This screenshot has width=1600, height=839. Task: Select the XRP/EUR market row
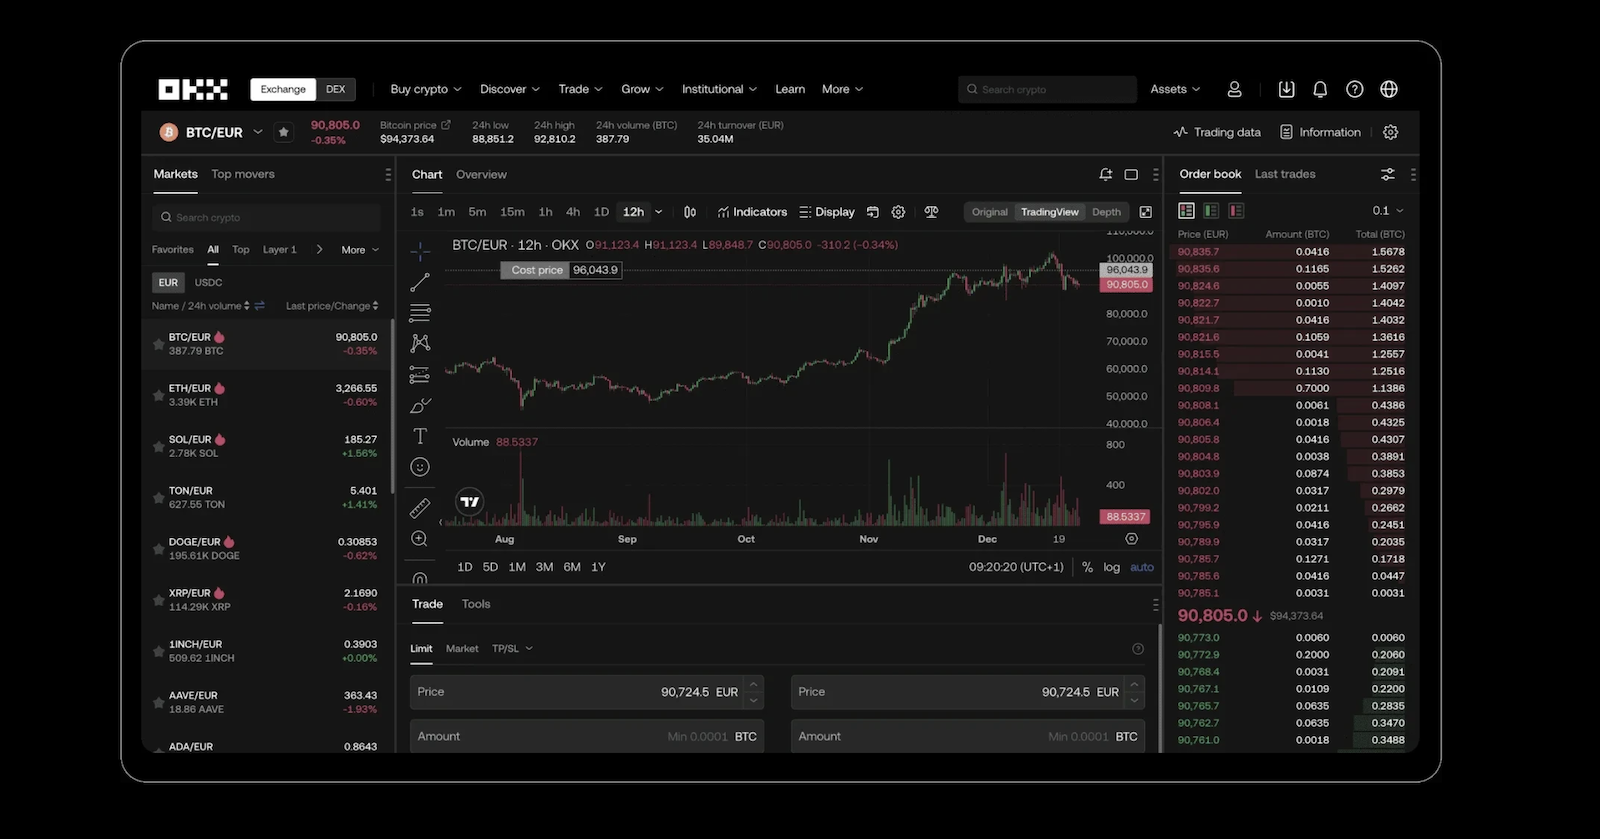[267, 600]
